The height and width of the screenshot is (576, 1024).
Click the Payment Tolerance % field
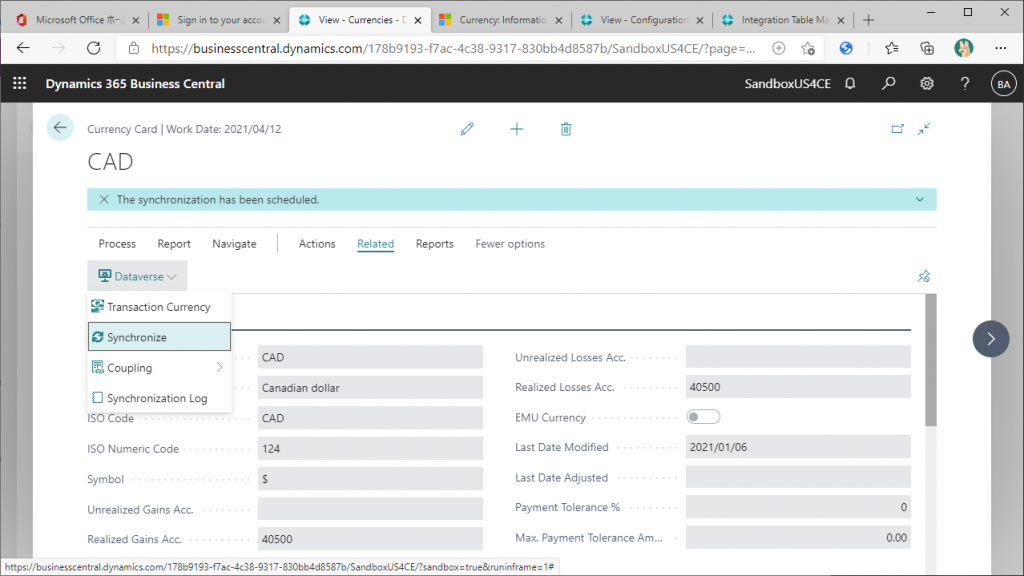pos(798,507)
